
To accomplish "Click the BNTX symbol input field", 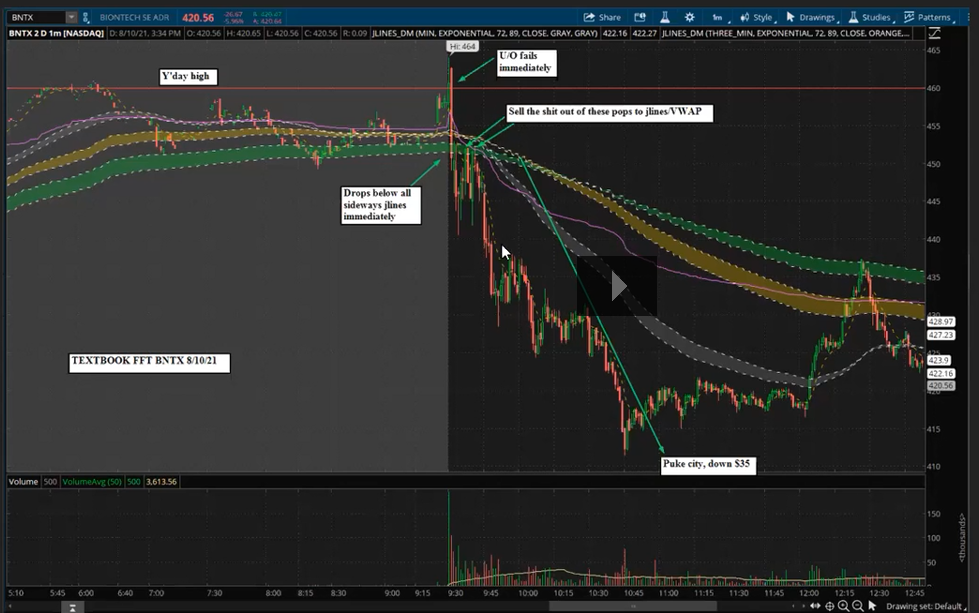I will pos(36,17).
